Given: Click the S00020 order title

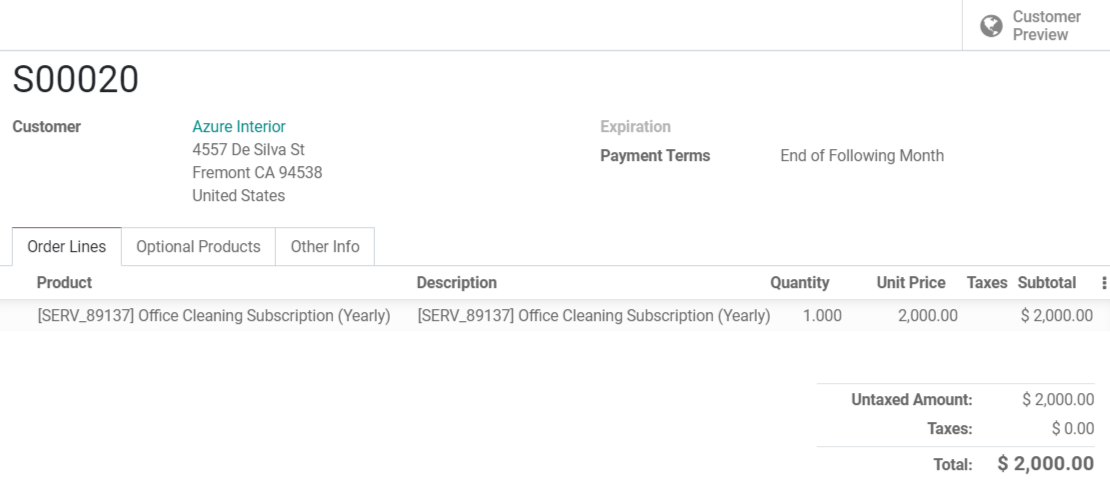Looking at the screenshot, I should (75, 80).
